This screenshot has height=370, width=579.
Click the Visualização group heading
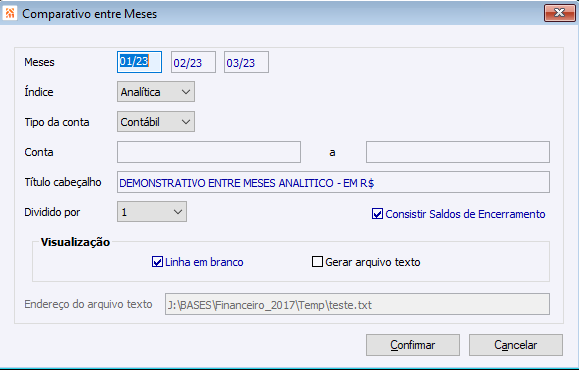[75, 242]
